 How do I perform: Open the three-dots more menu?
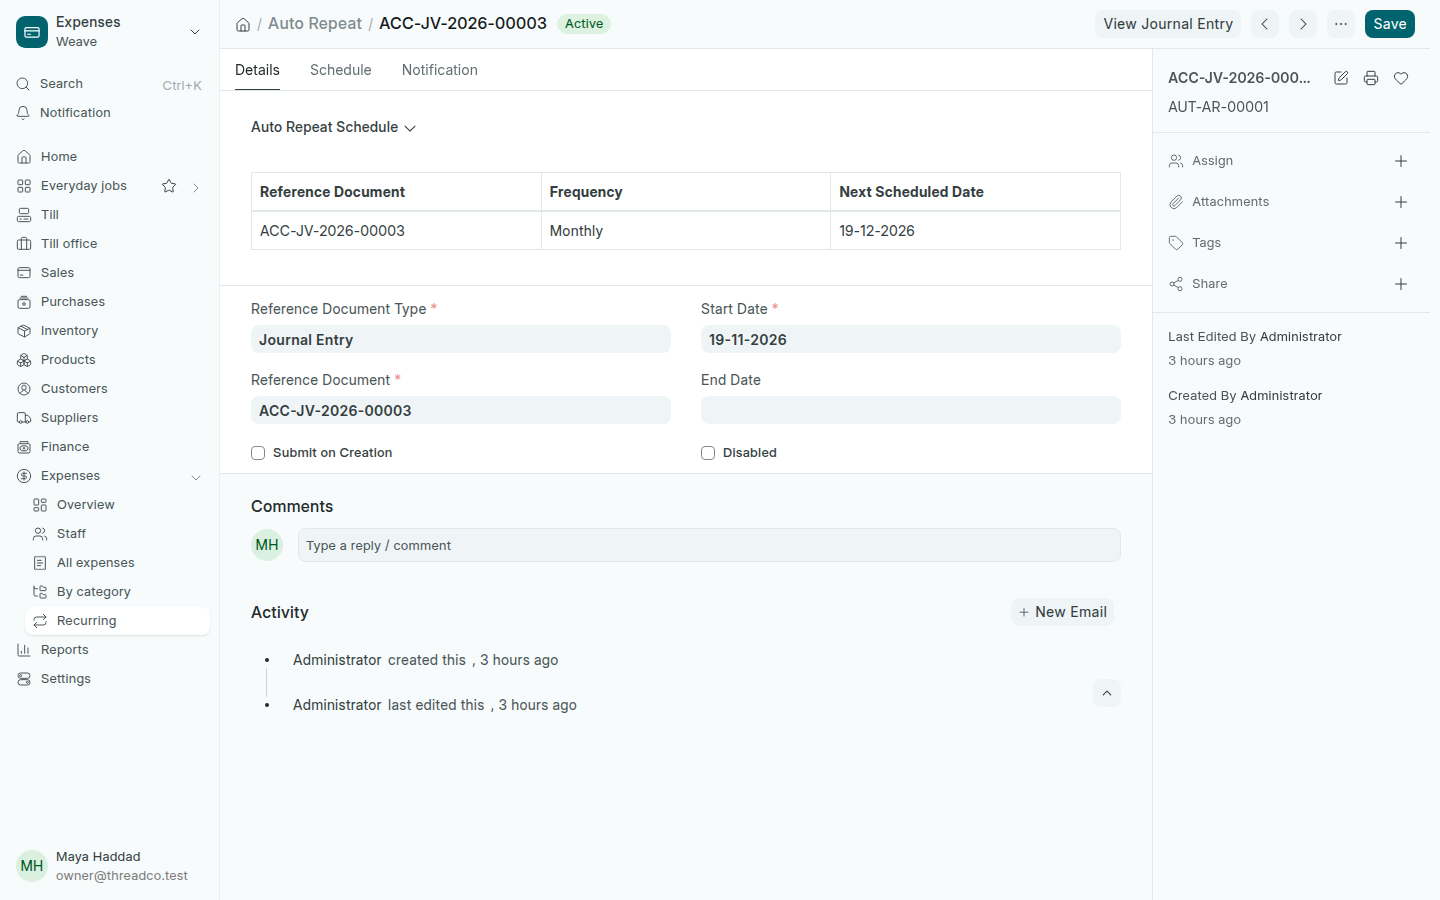(1341, 24)
